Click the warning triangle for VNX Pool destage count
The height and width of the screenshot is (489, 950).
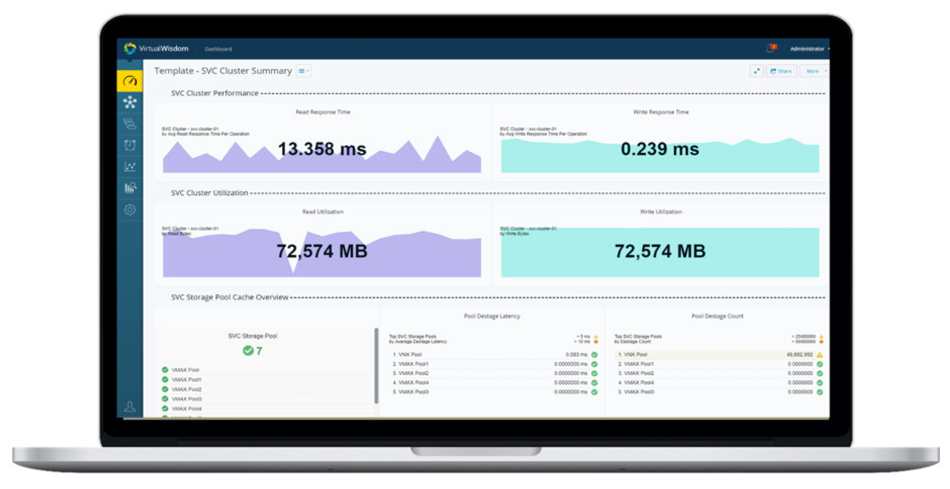click(x=820, y=354)
